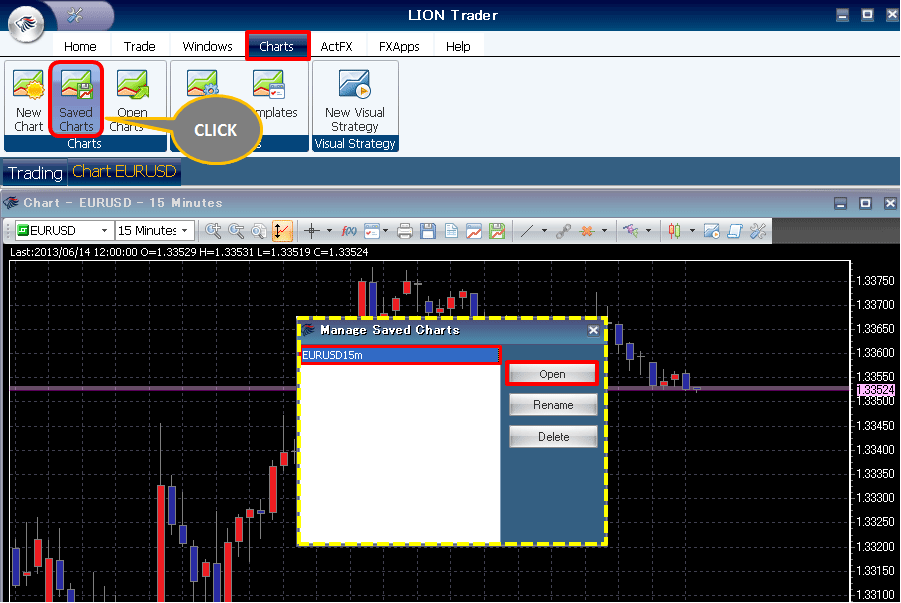Click the blue floppy disk save icon
This screenshot has width=901, height=603.
[428, 231]
